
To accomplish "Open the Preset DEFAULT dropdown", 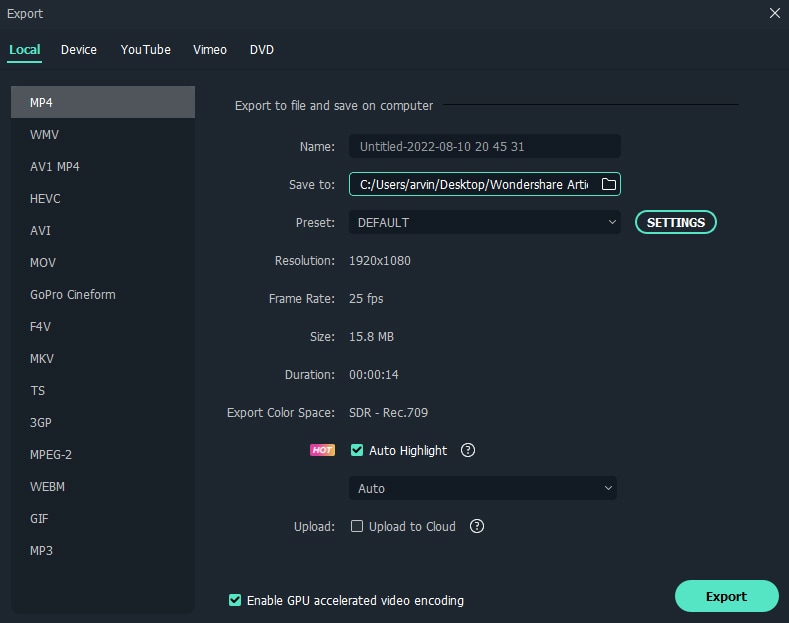I will pos(484,222).
